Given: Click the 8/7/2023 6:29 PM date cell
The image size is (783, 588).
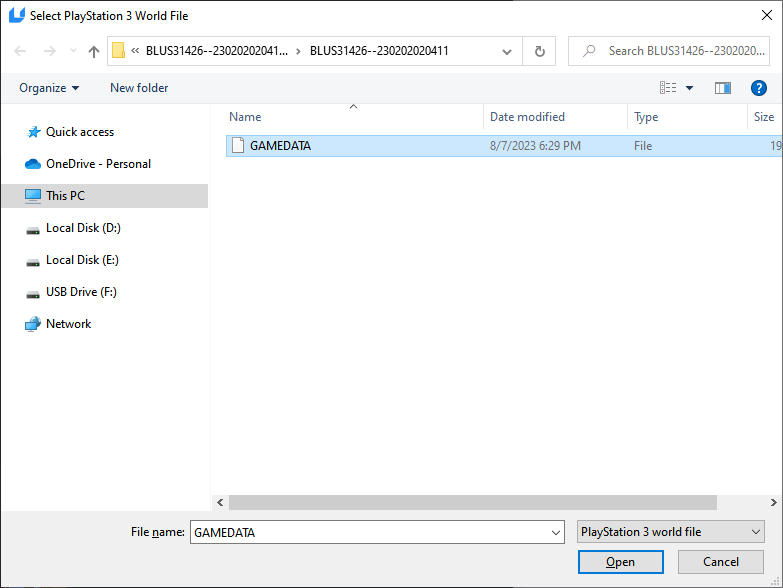Looking at the screenshot, I should [535, 146].
